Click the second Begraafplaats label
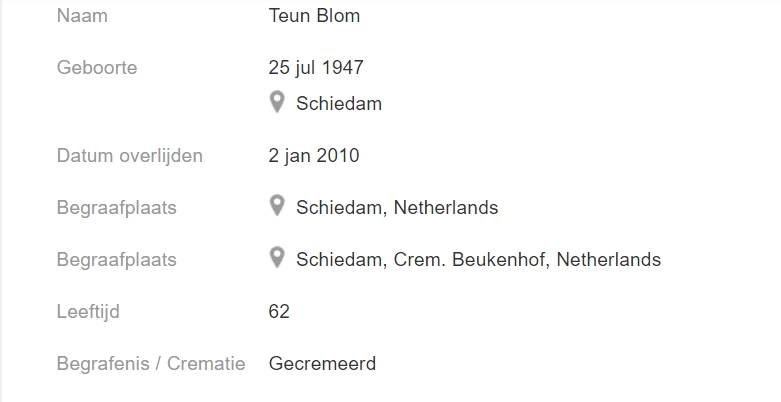The height and width of the screenshot is (402, 781). [x=117, y=260]
